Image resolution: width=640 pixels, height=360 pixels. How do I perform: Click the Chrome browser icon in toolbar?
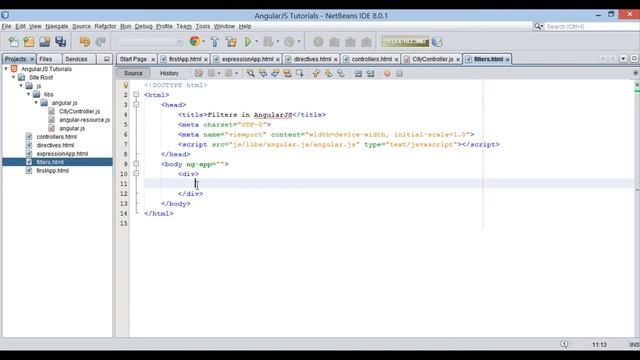(x=195, y=41)
